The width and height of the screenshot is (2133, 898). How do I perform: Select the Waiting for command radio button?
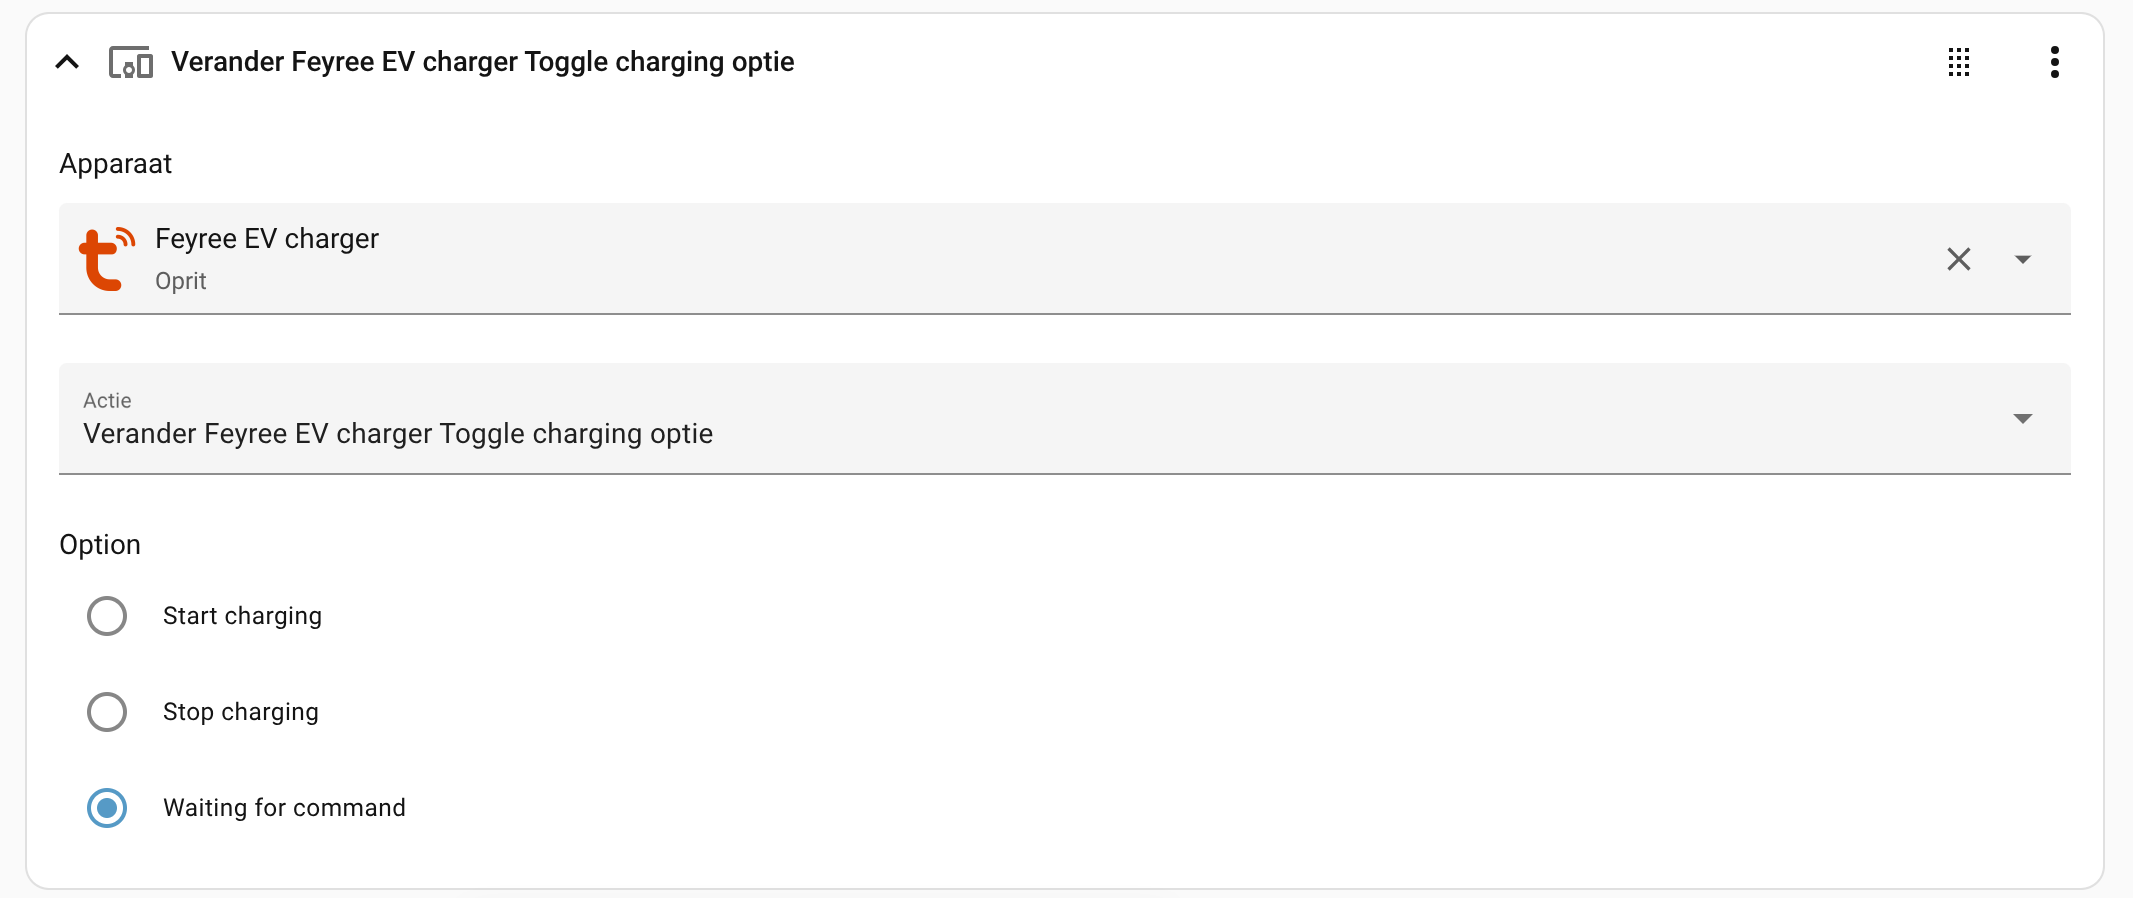point(107,808)
